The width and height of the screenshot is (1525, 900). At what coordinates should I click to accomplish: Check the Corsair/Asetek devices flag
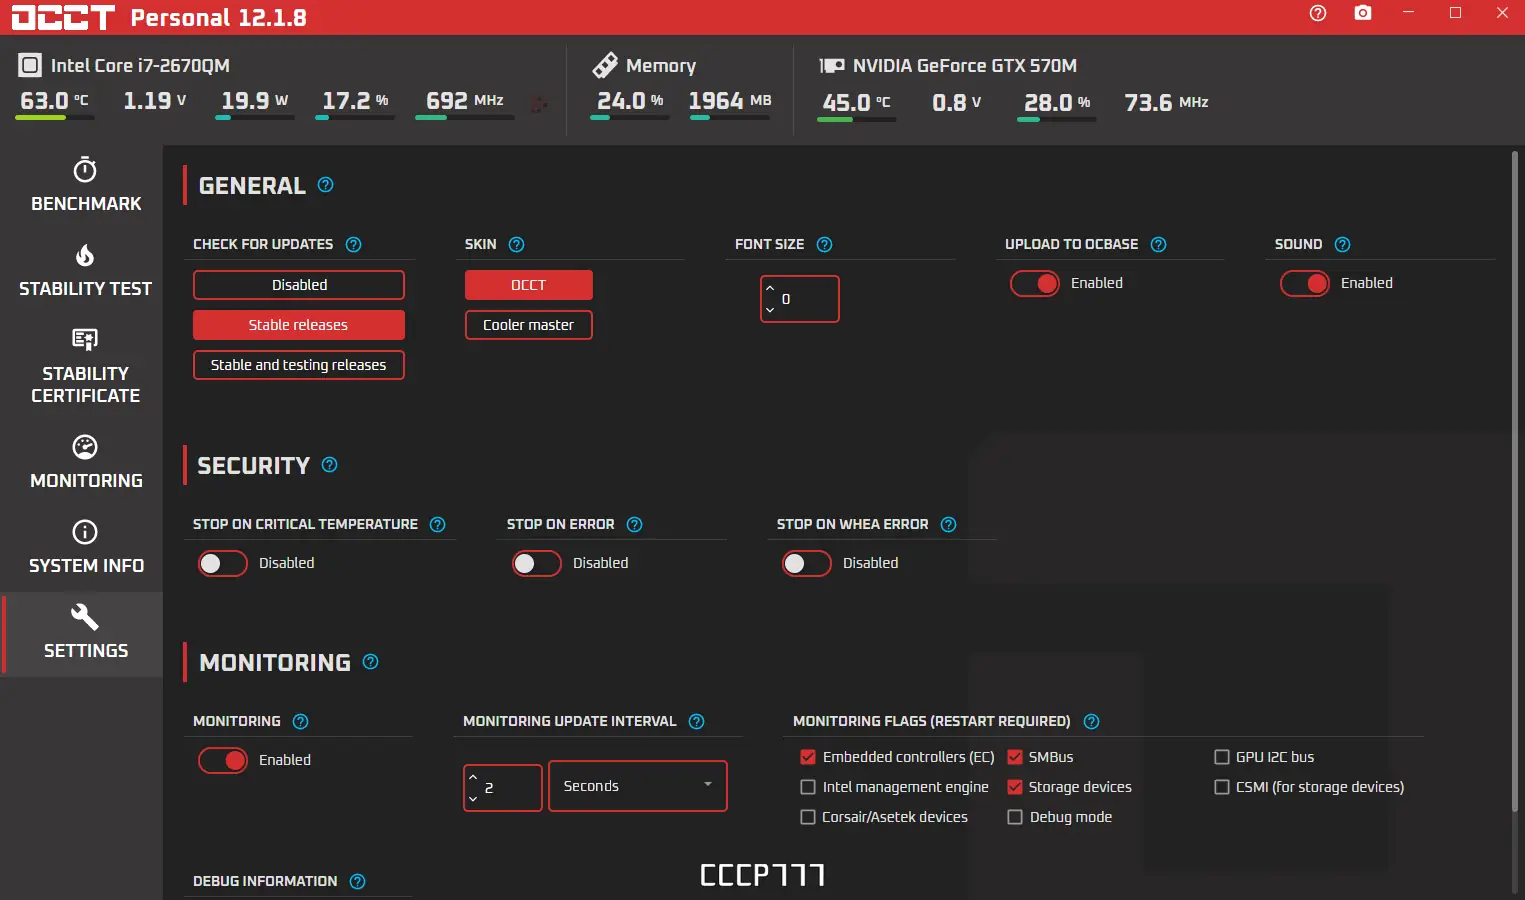click(x=808, y=817)
